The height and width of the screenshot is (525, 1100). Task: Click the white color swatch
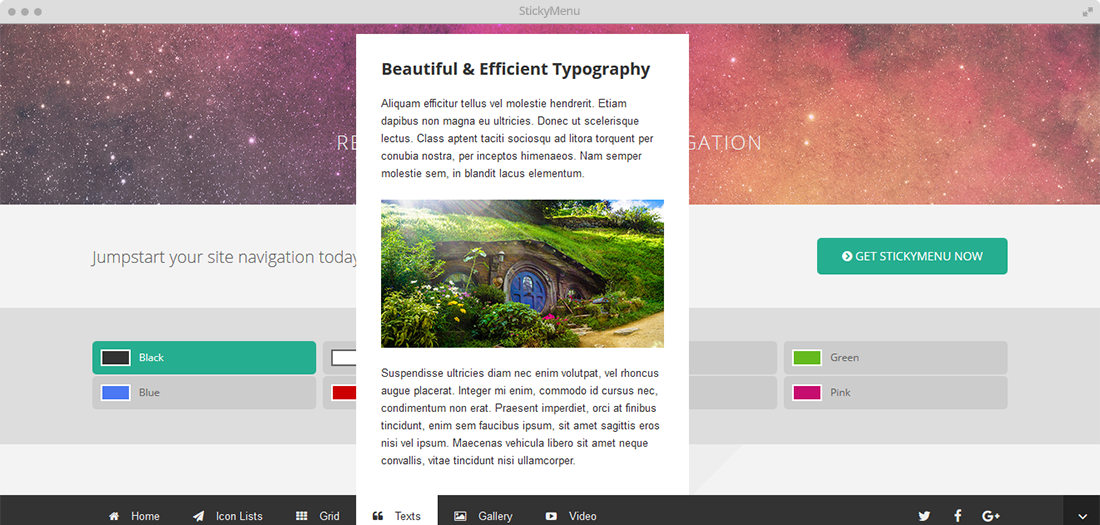(344, 358)
